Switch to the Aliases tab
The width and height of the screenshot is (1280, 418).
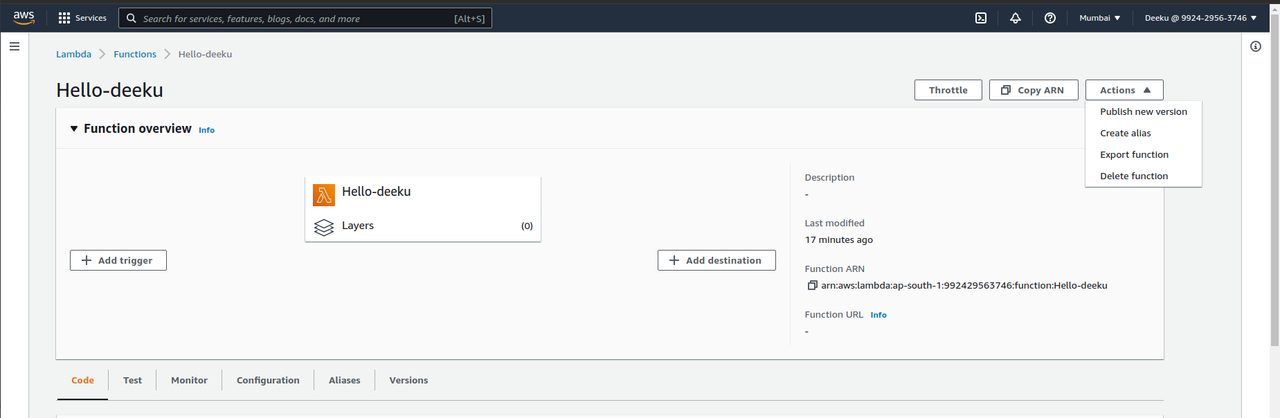click(344, 381)
